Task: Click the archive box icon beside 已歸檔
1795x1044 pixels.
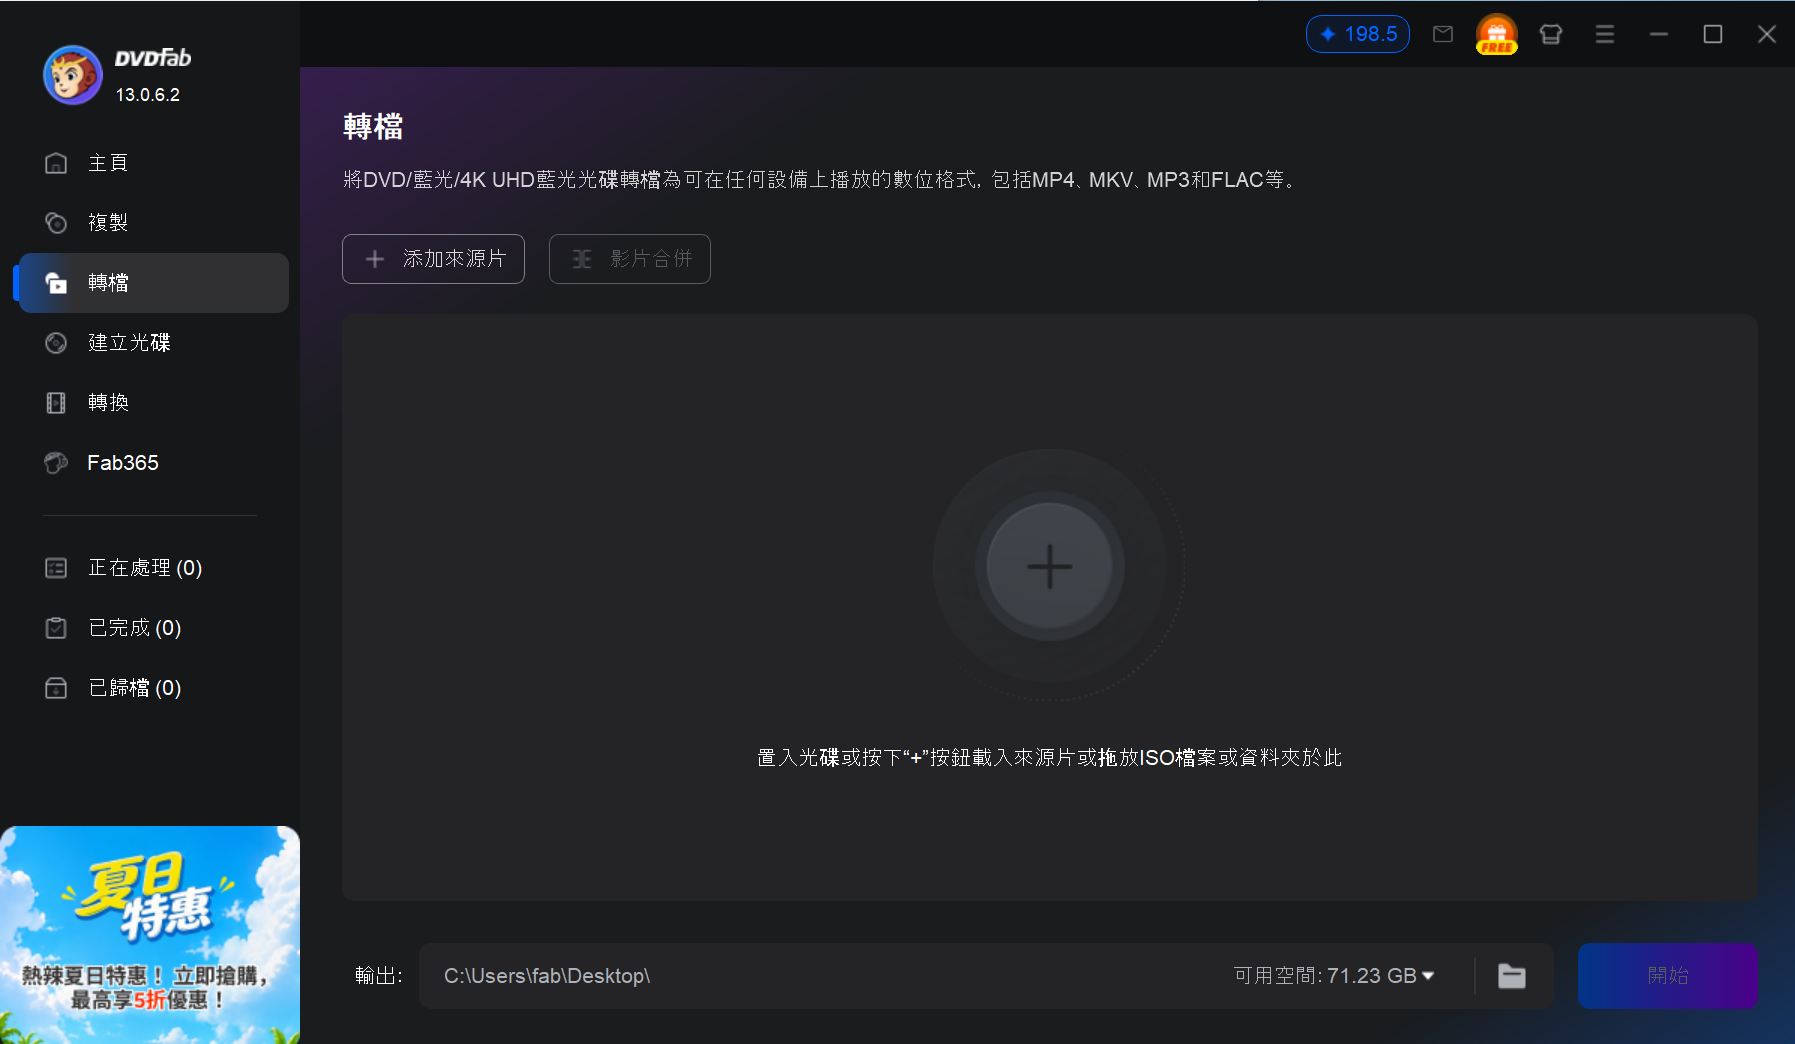Action: (56, 688)
